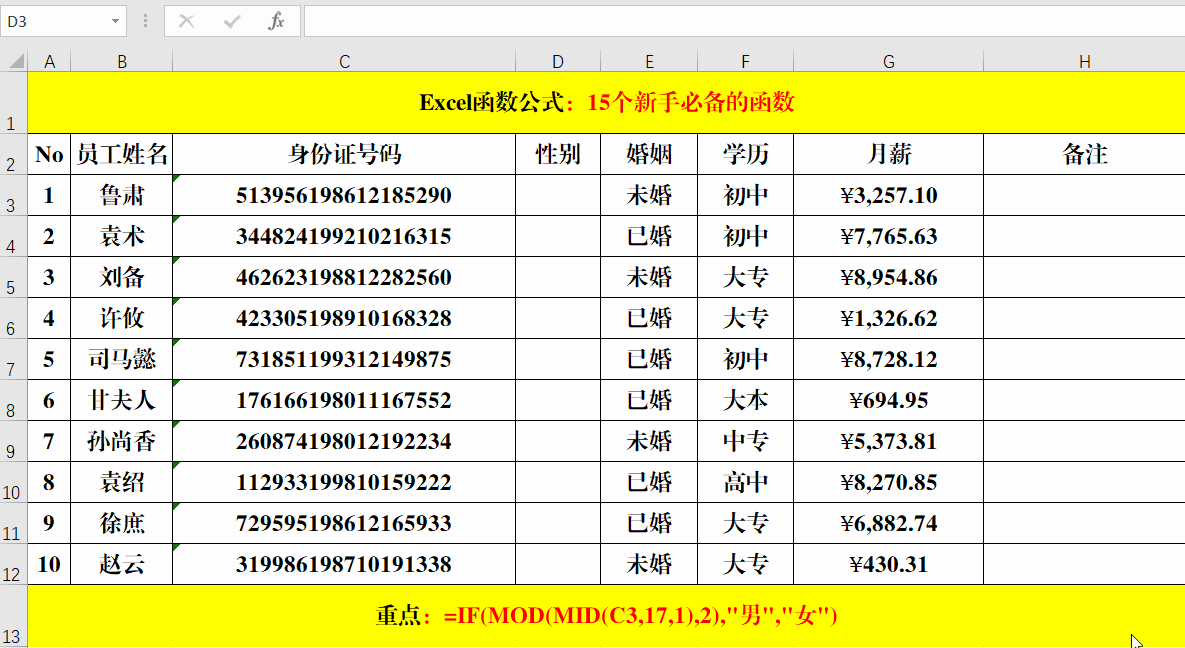The height and width of the screenshot is (648, 1185).
Task: Select column D header
Action: coord(558,61)
